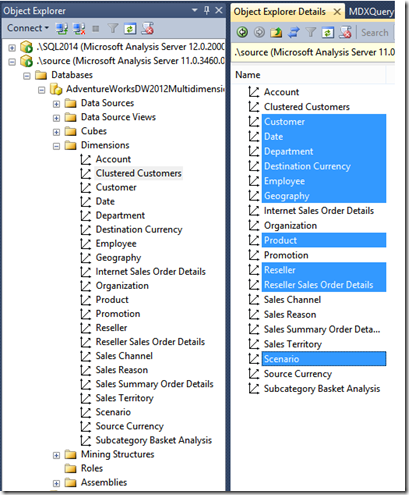Select Sales Territory dimension in tree
Screen dimensions: 409x495
pos(124,398)
